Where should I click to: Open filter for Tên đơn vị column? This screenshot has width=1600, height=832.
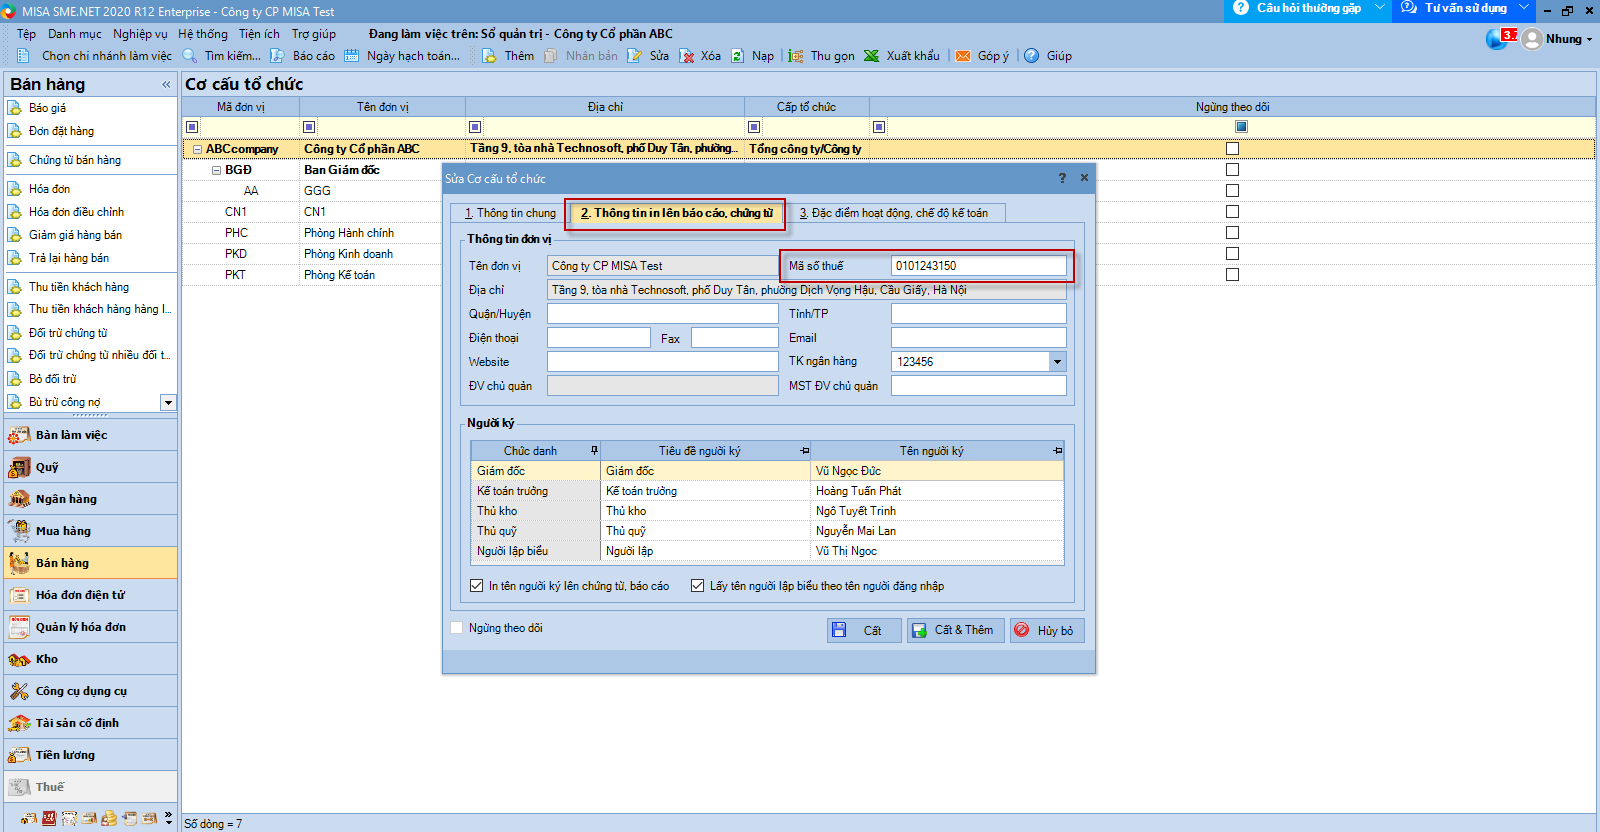[x=309, y=127]
